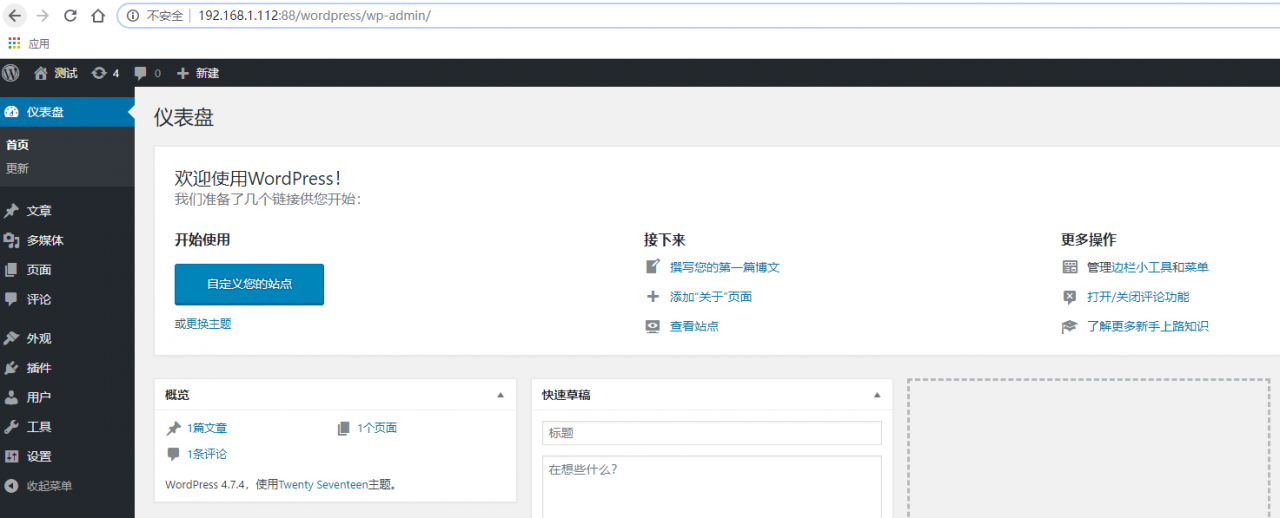Screen dimensions: 1280x518
Task: Open the 1个页面 link in 概览
Action: (377, 428)
